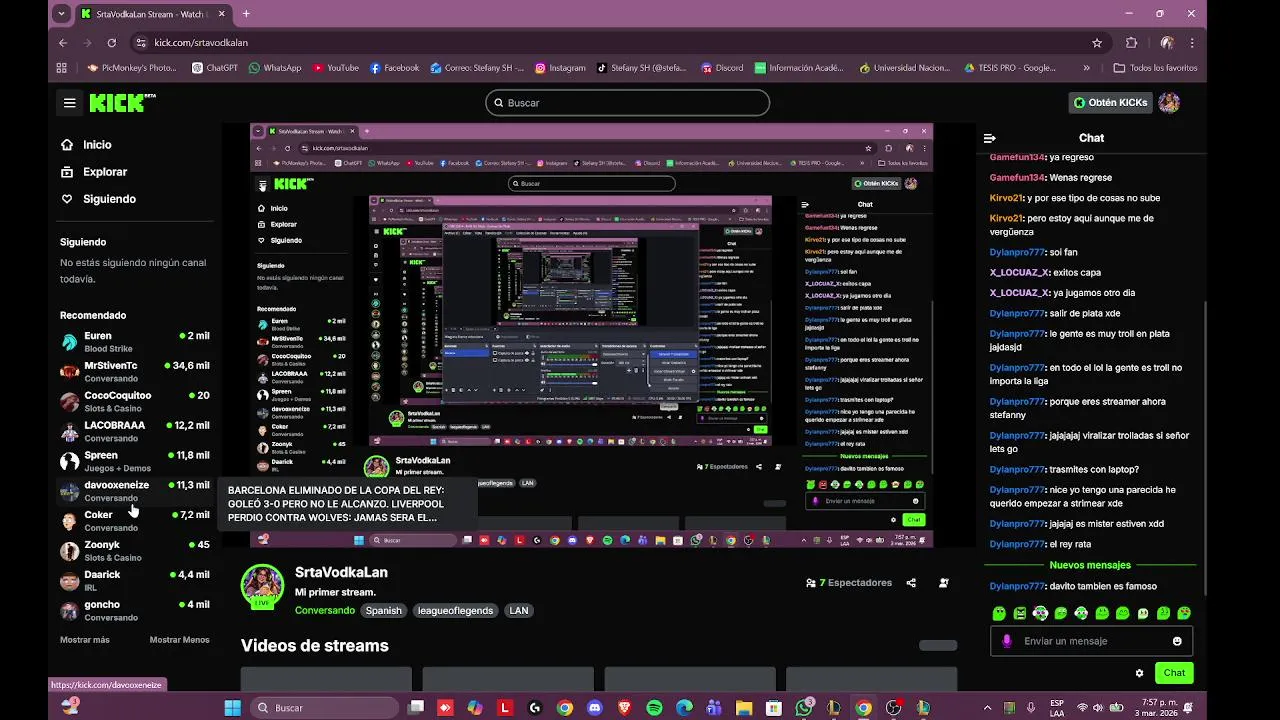1280x720 pixels.
Task: Open MrStivenTc recommended channel
Action: (135, 372)
